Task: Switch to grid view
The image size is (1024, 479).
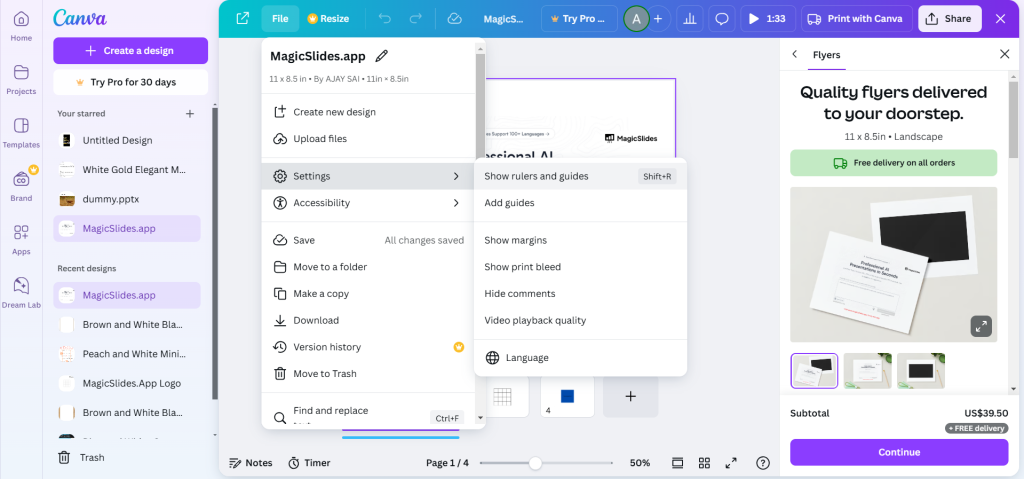Action: pos(704,463)
